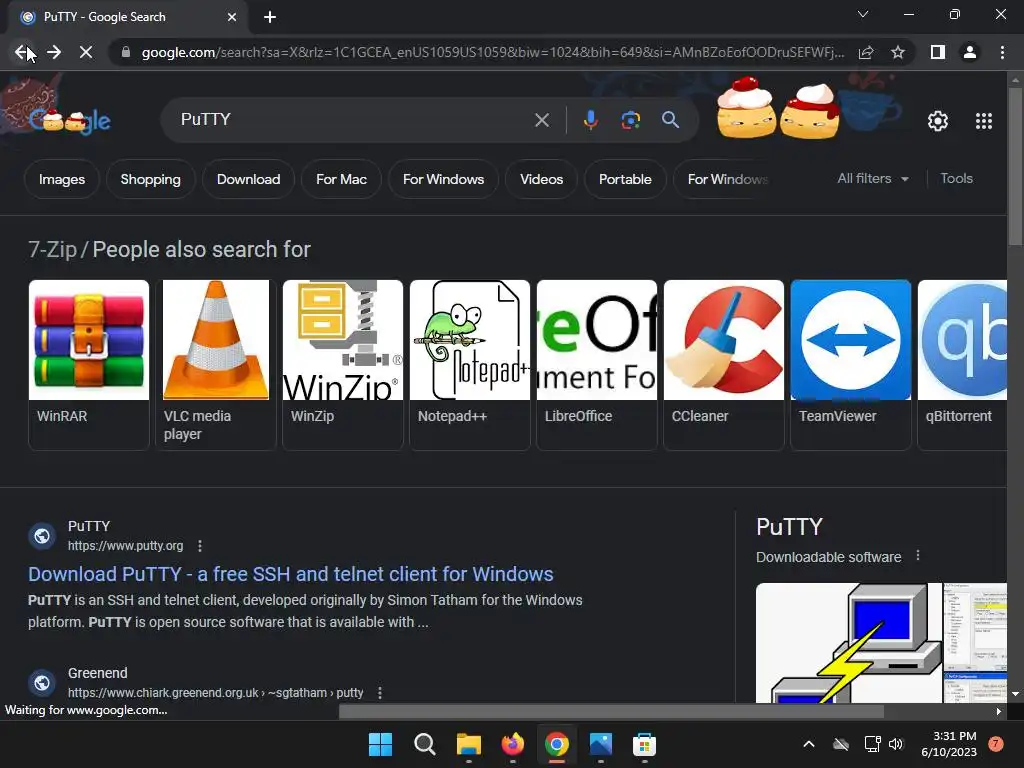Screen dimensions: 1024x768
Task: Open the search Tools options
Action: pyautogui.click(x=956, y=178)
